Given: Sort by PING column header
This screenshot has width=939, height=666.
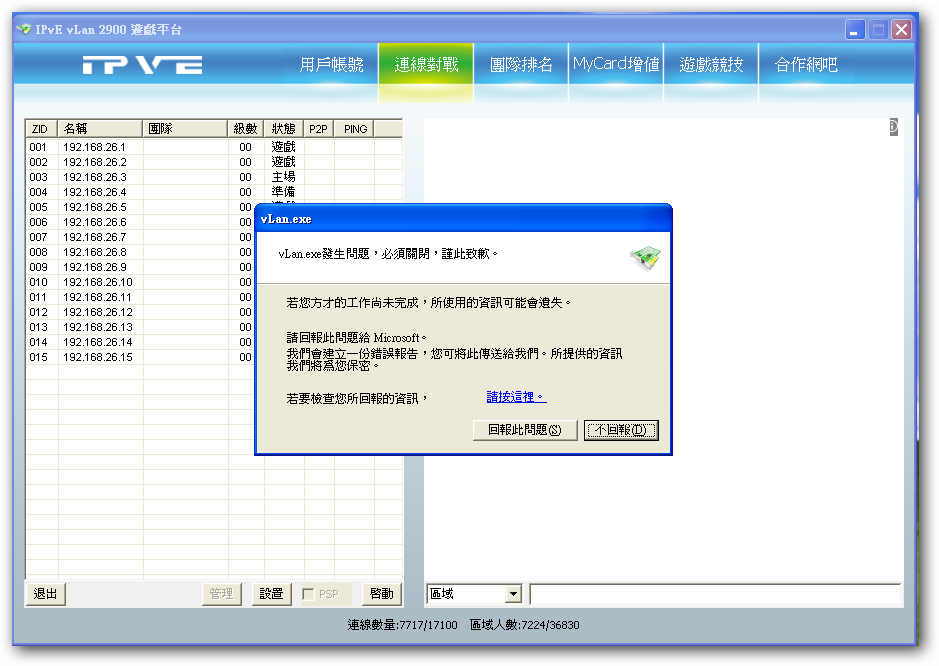Looking at the screenshot, I should tap(356, 129).
